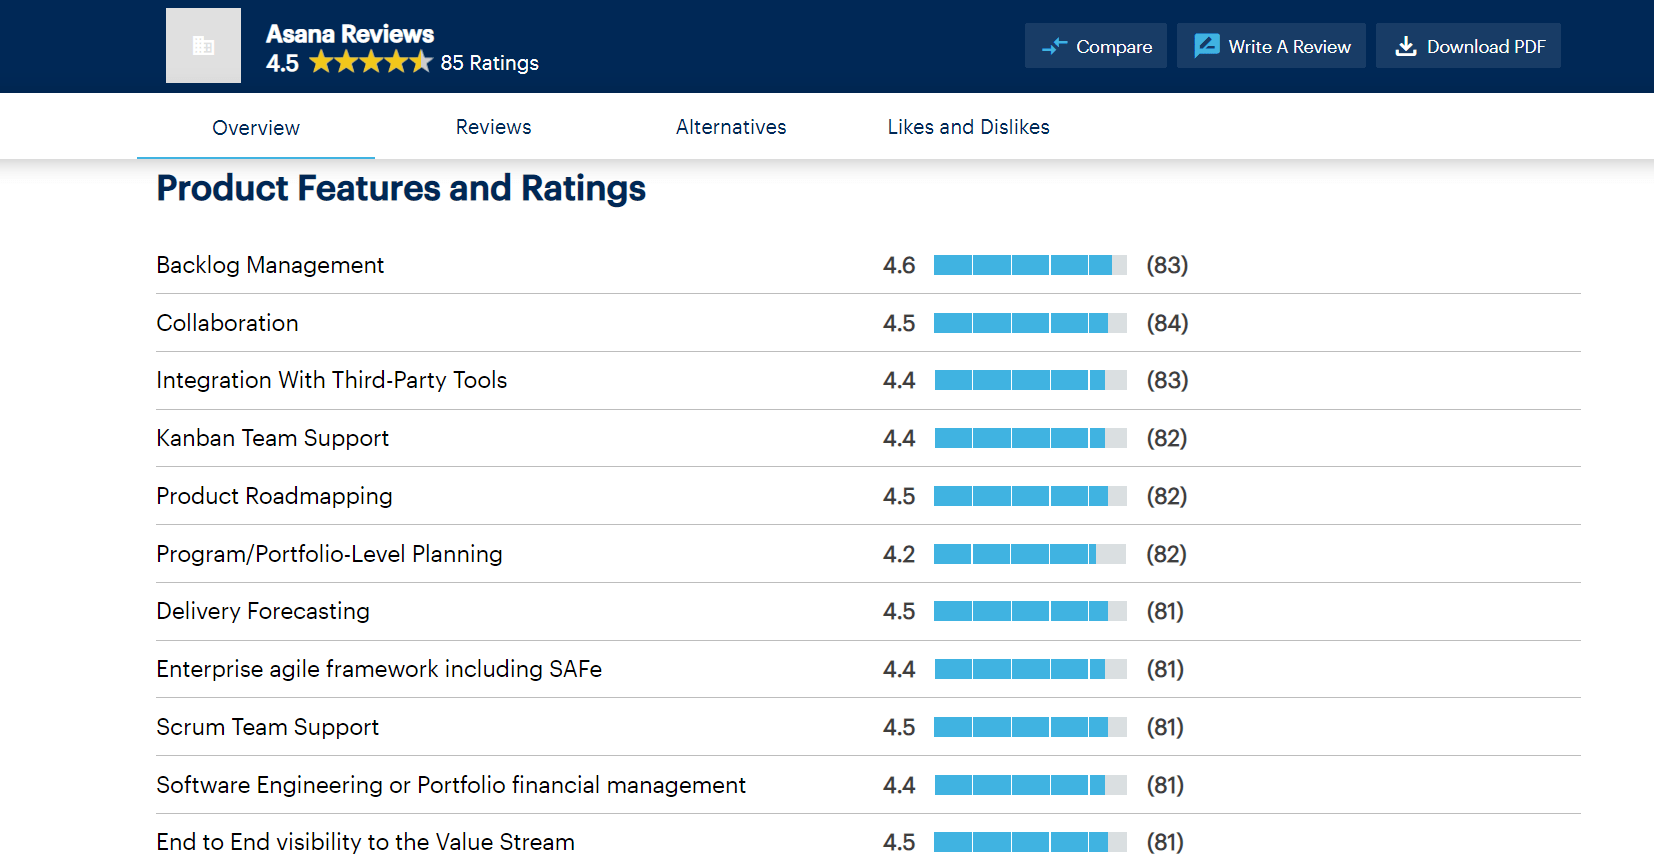Click the Download PDF arrow icon
The height and width of the screenshot is (868, 1654).
(1405, 47)
